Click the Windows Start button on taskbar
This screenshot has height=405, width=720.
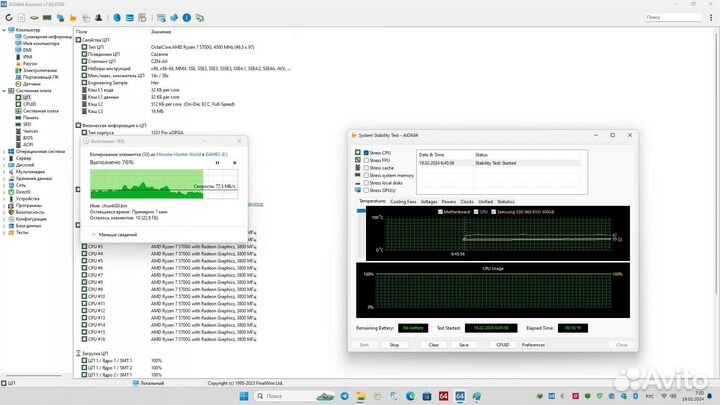[x=243, y=397]
